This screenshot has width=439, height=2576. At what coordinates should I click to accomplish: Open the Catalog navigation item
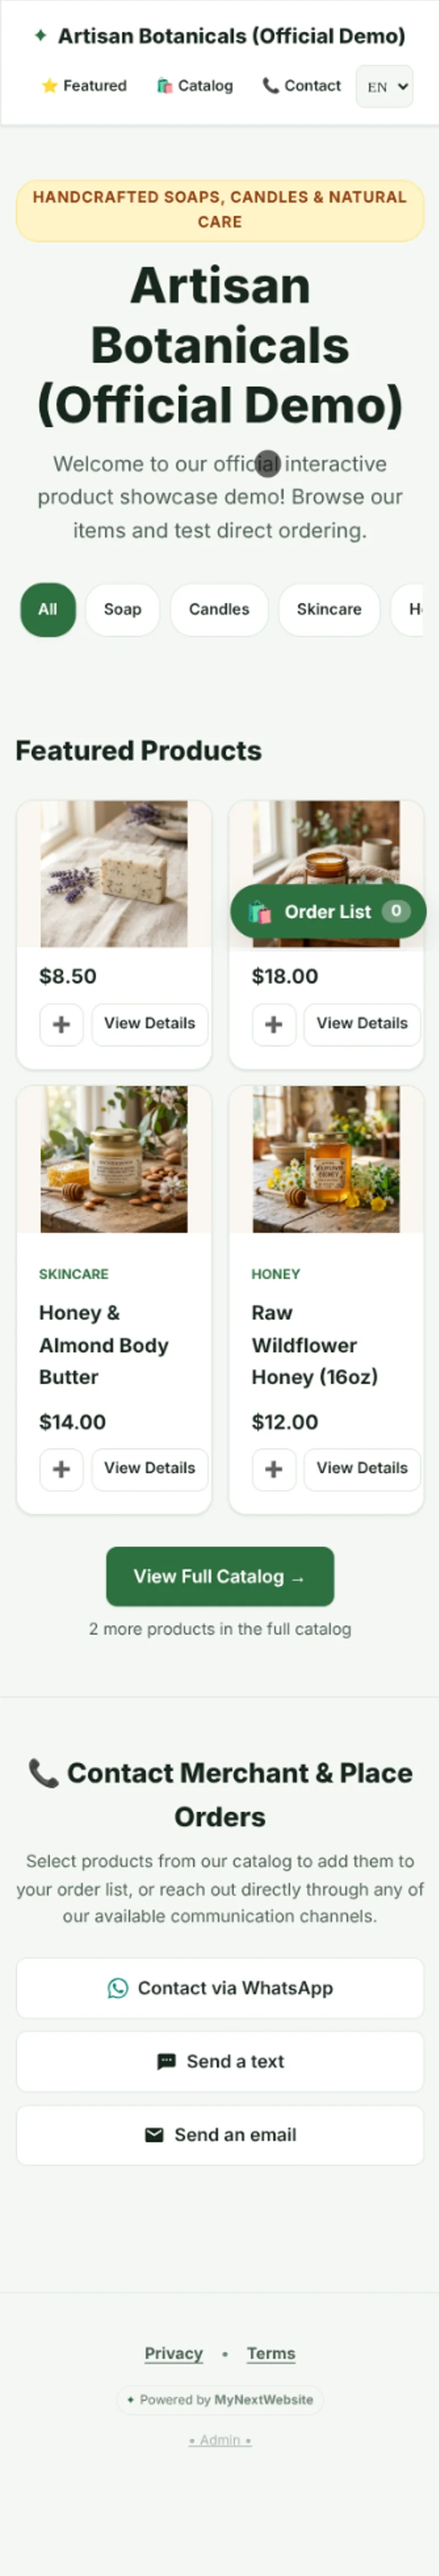point(195,86)
